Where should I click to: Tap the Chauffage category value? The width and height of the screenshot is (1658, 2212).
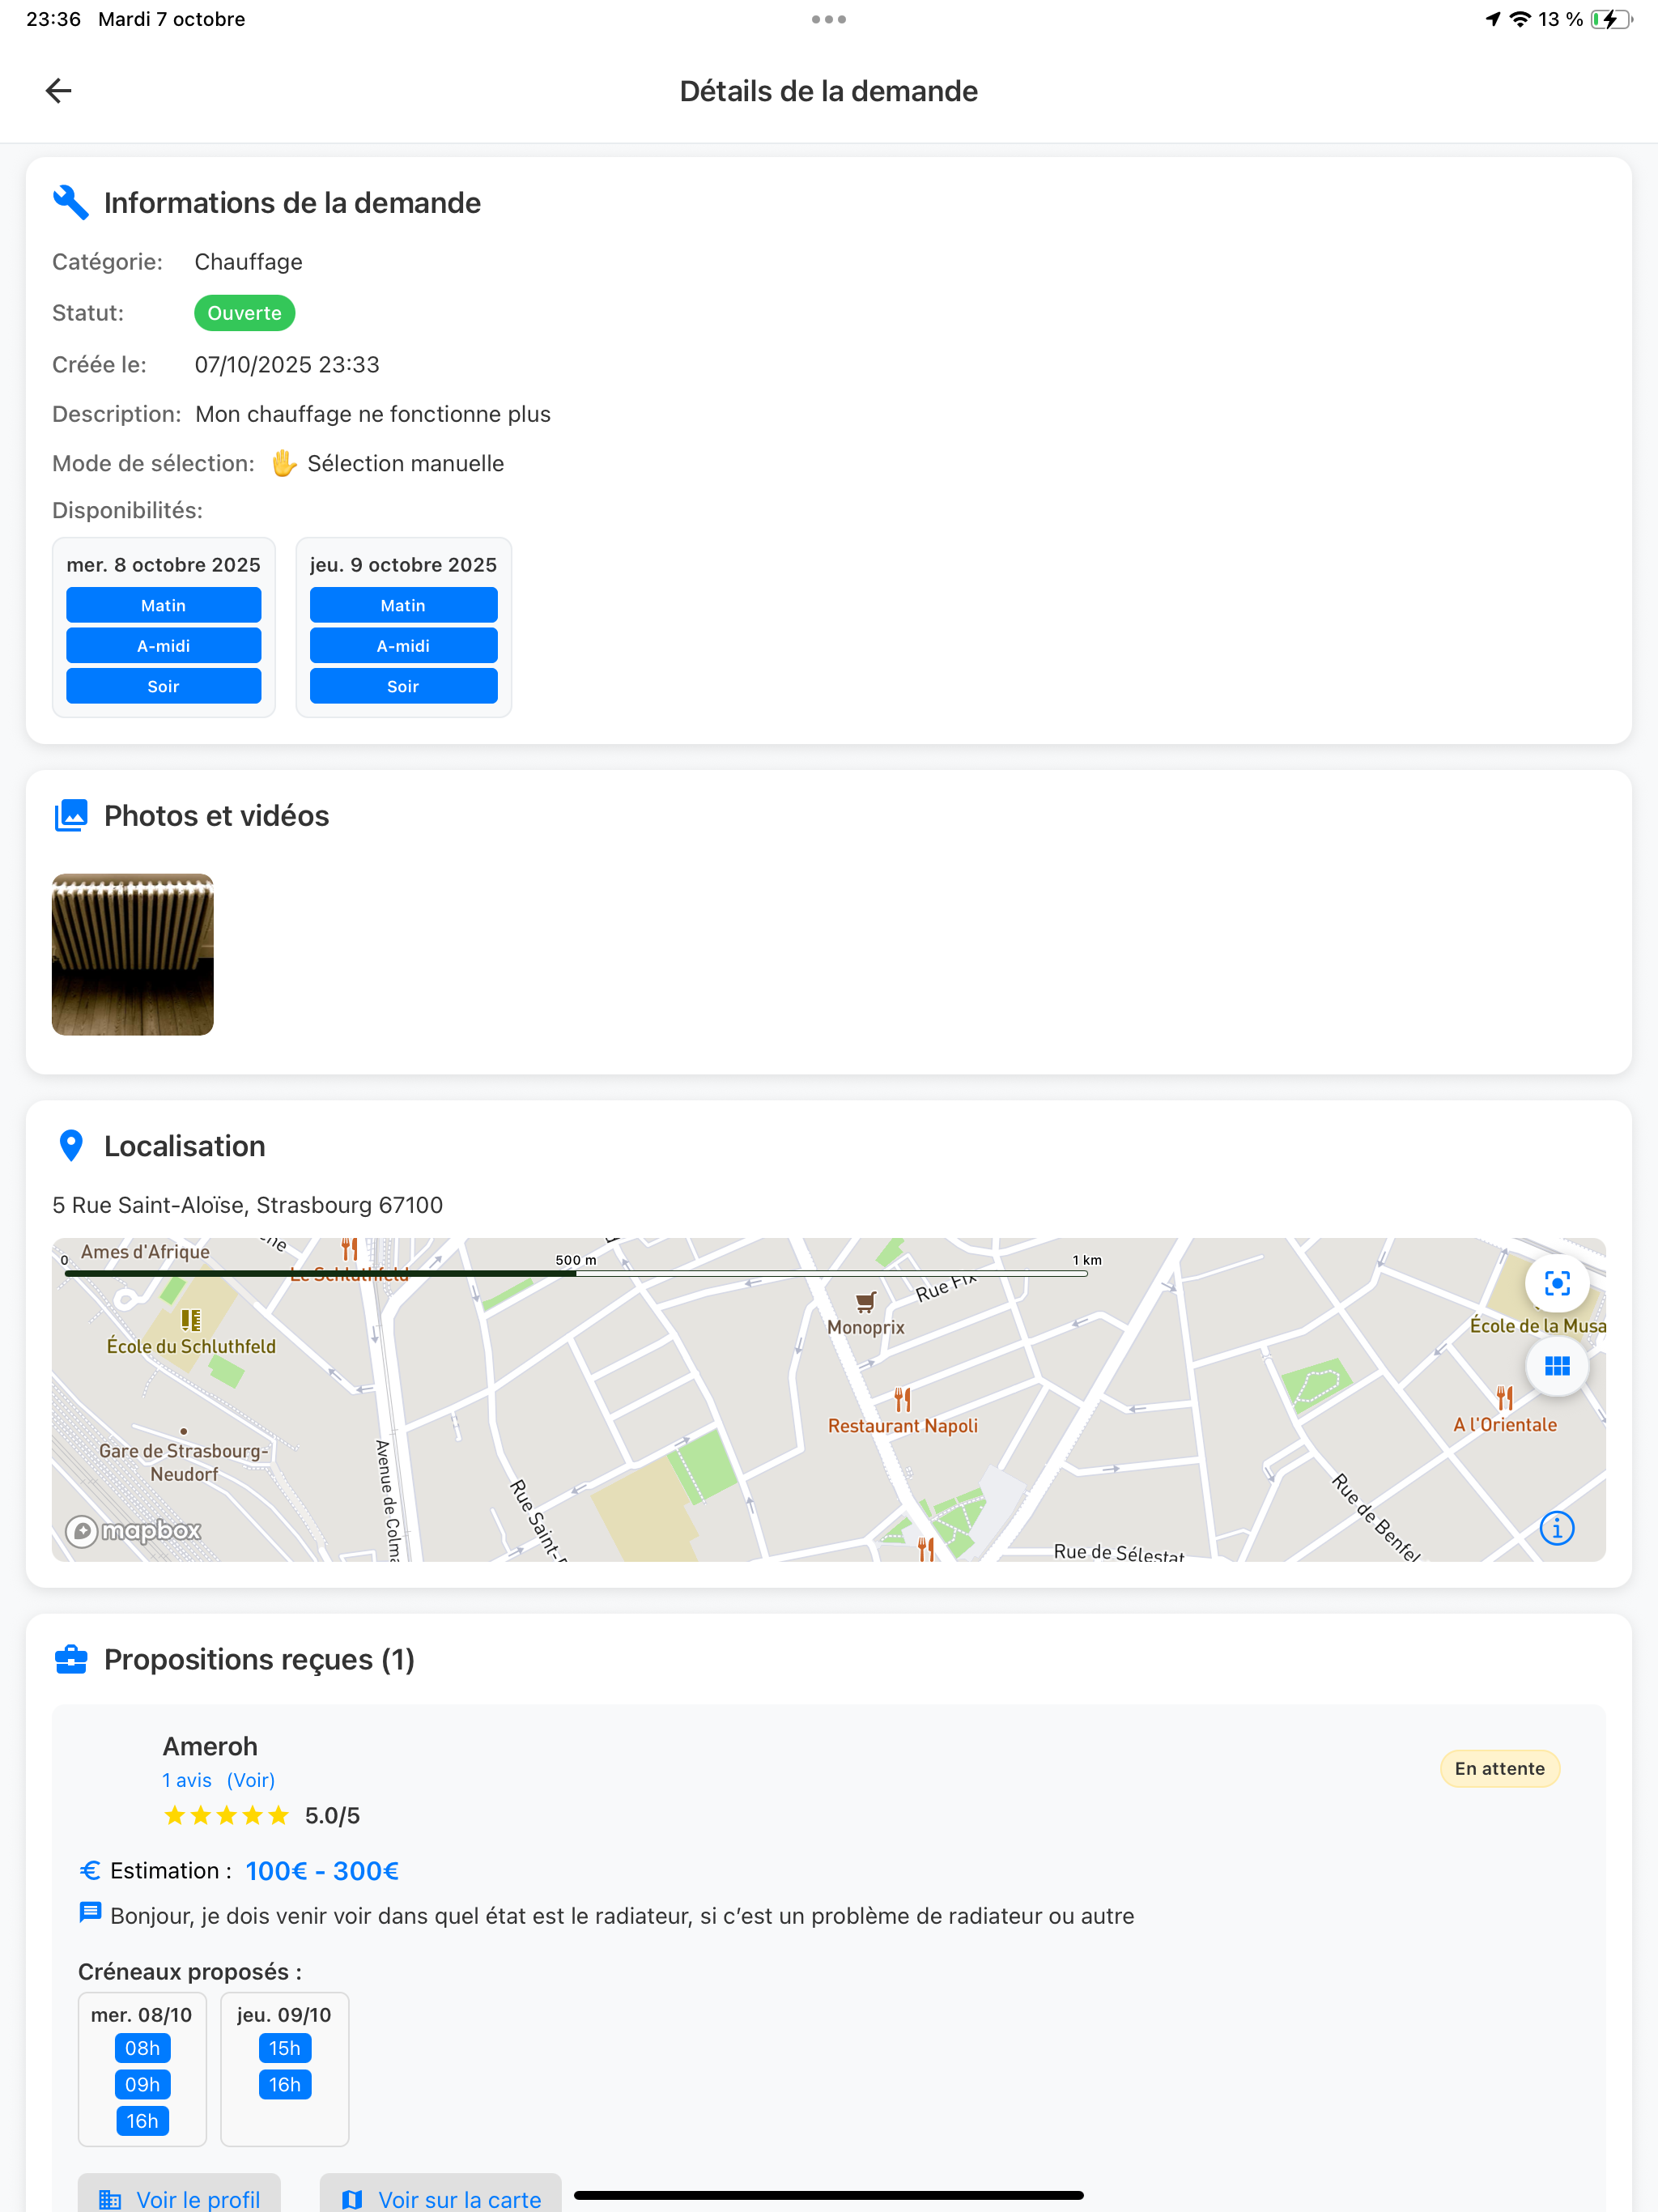(249, 262)
